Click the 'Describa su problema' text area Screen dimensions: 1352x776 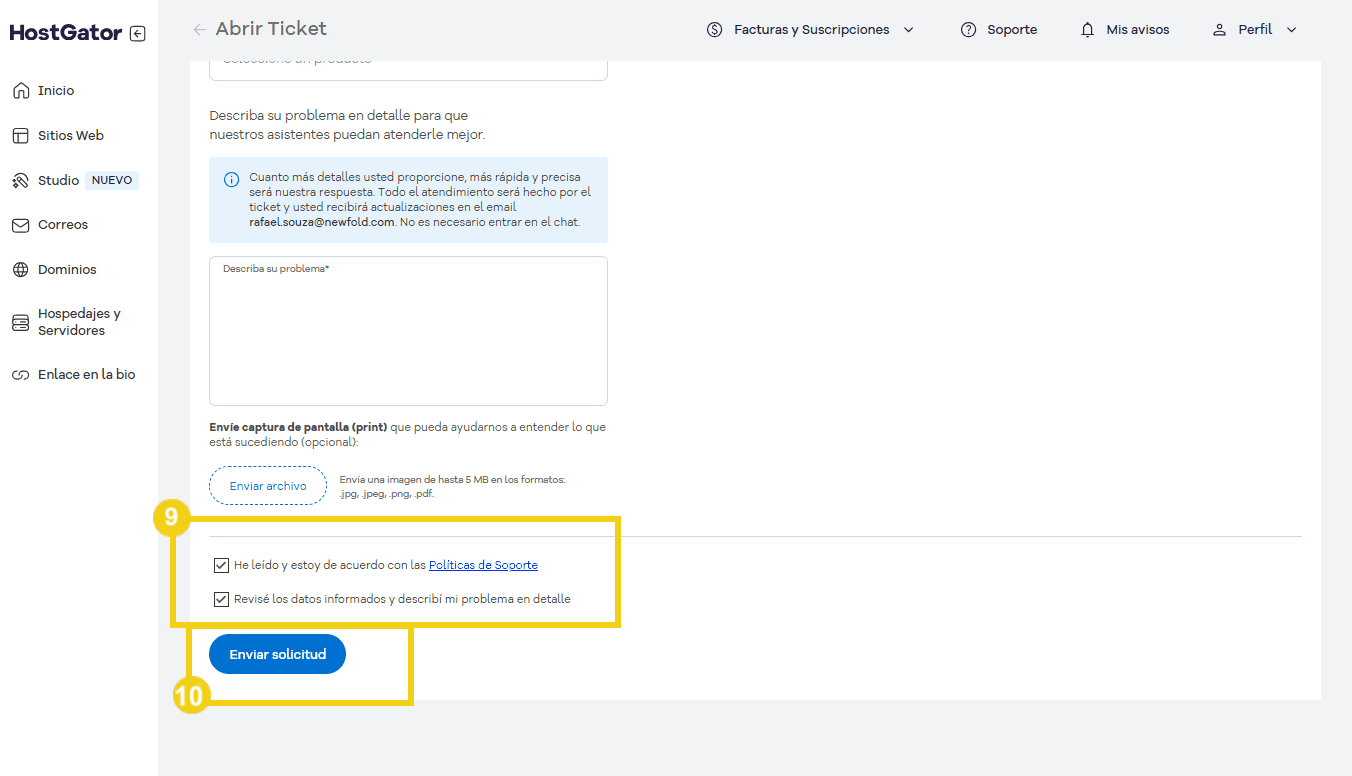[408, 335]
